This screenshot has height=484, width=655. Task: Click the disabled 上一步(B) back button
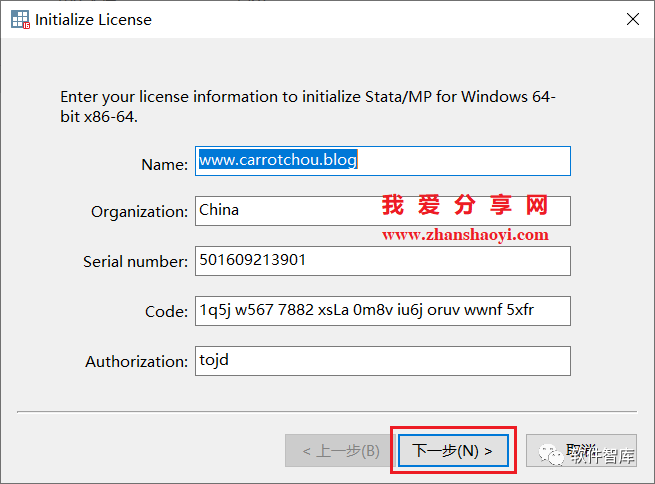pyautogui.click(x=341, y=451)
